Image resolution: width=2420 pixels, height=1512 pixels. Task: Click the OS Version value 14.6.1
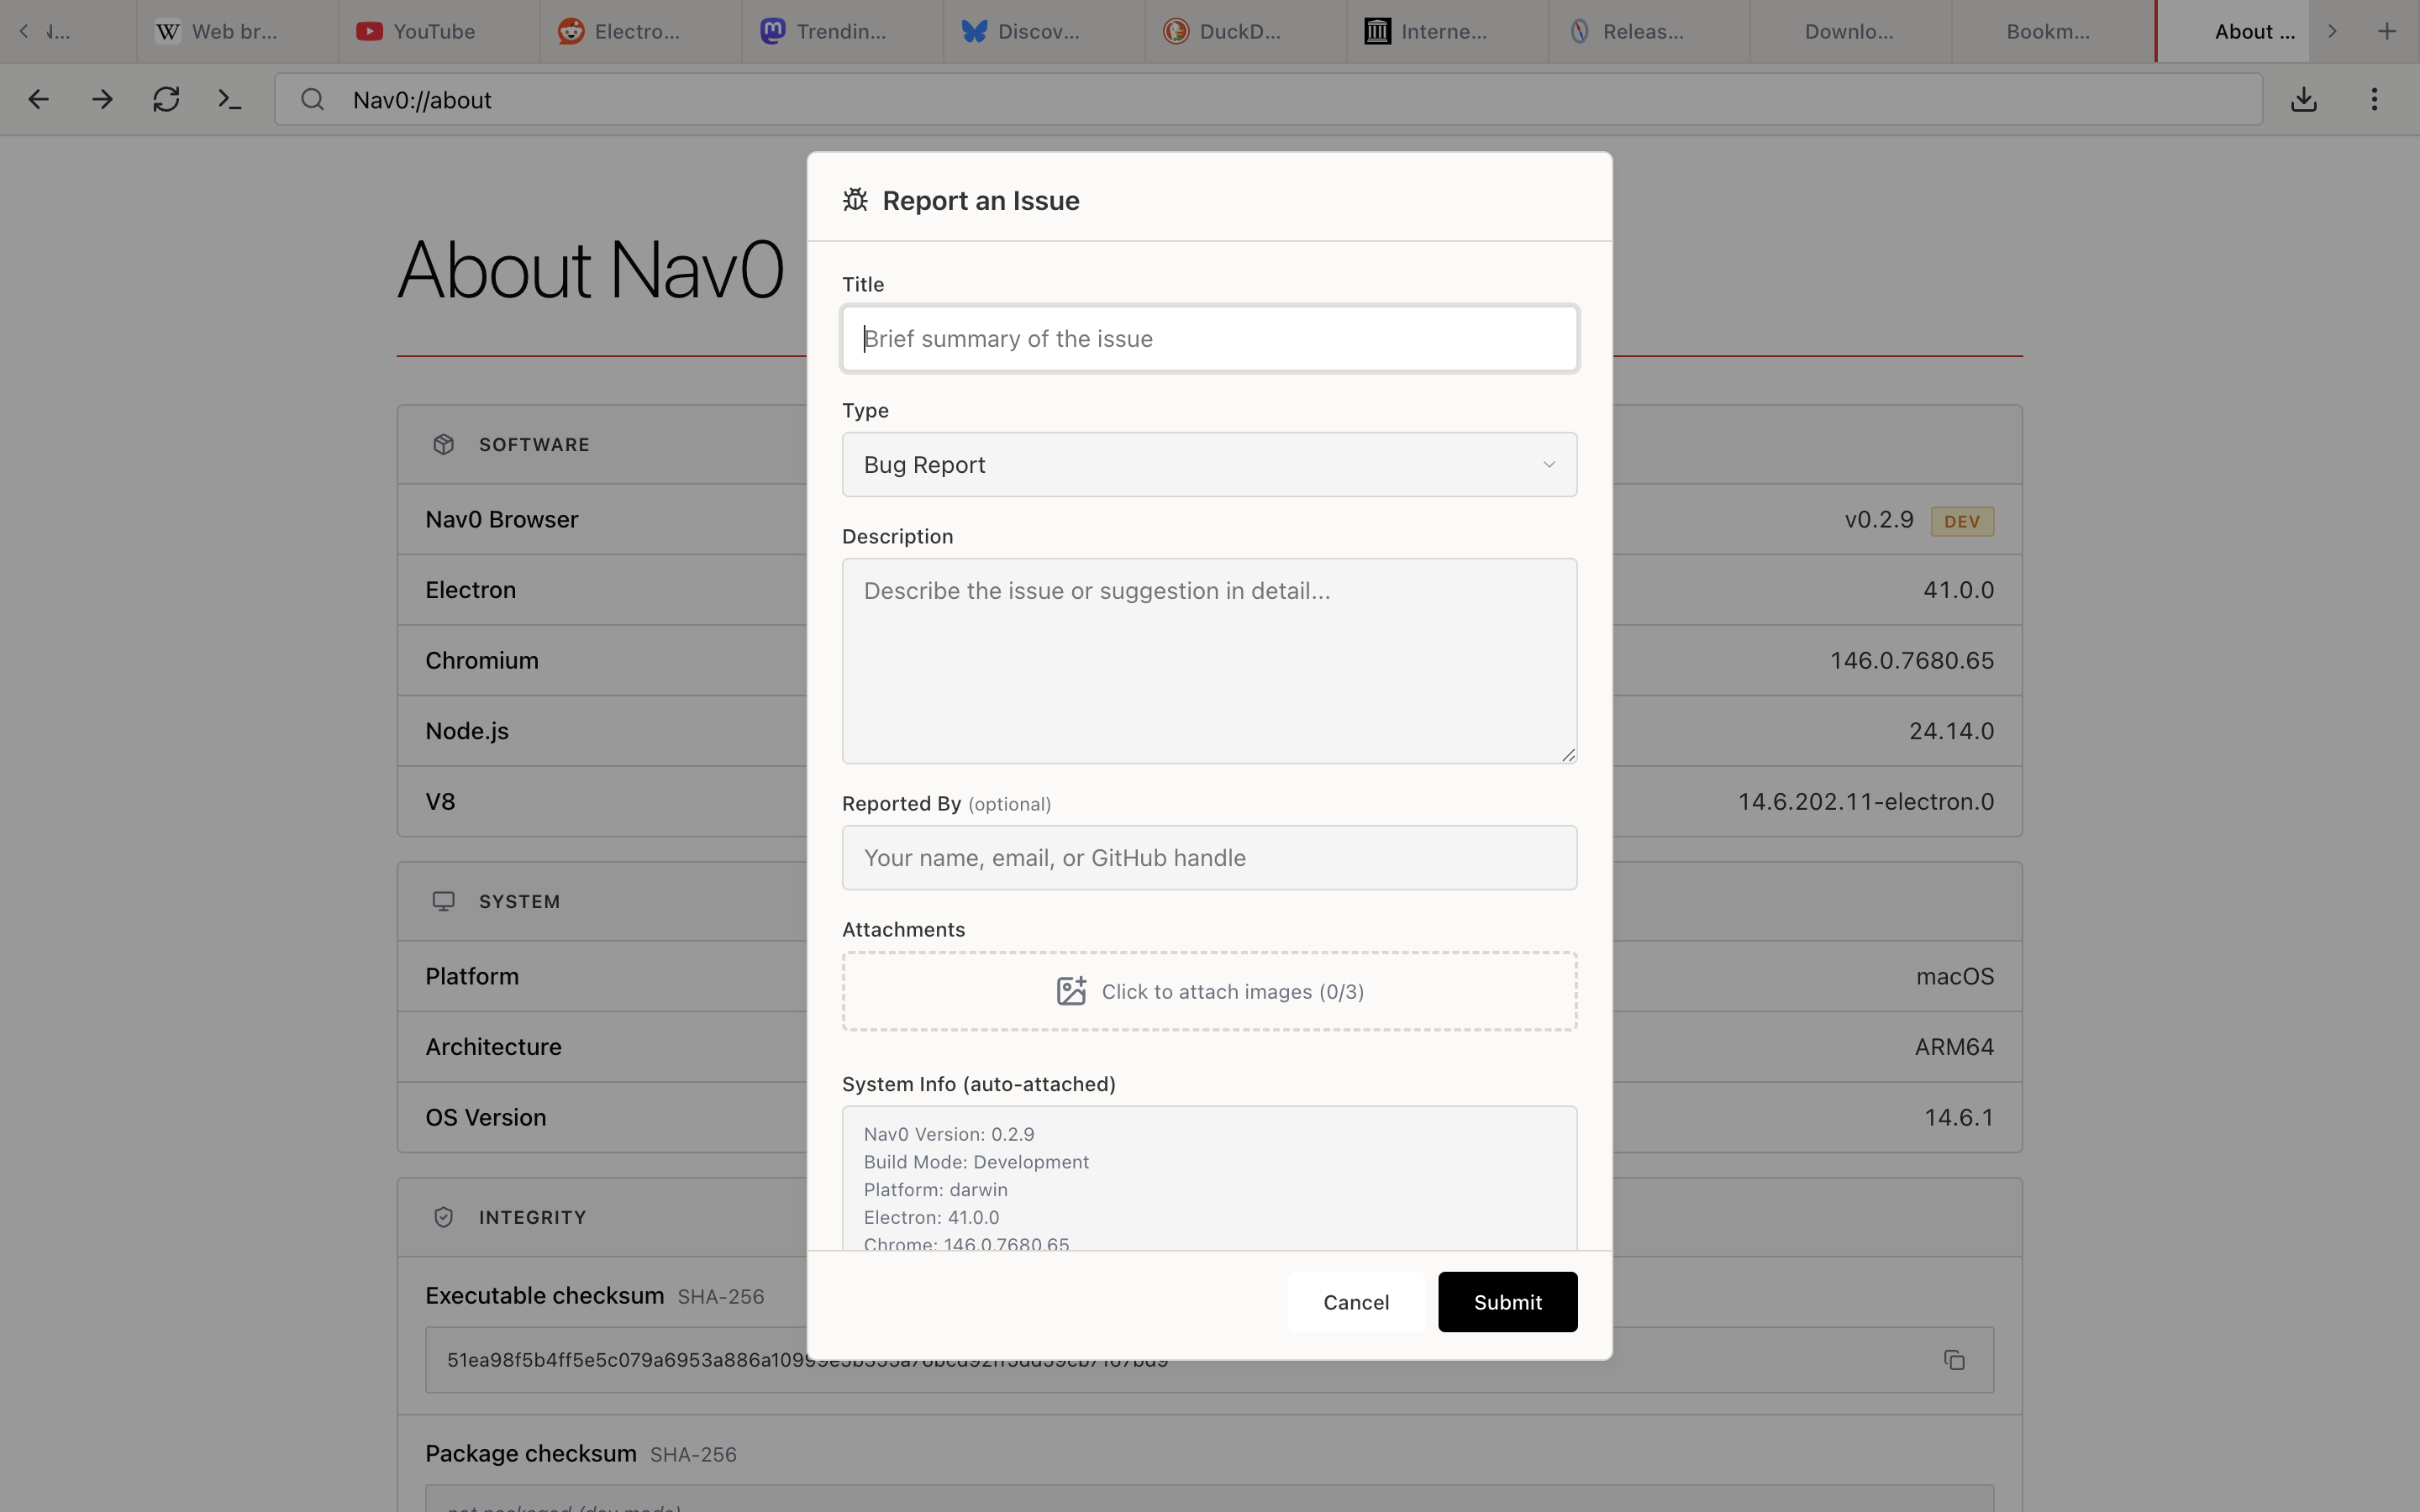coord(1959,1117)
